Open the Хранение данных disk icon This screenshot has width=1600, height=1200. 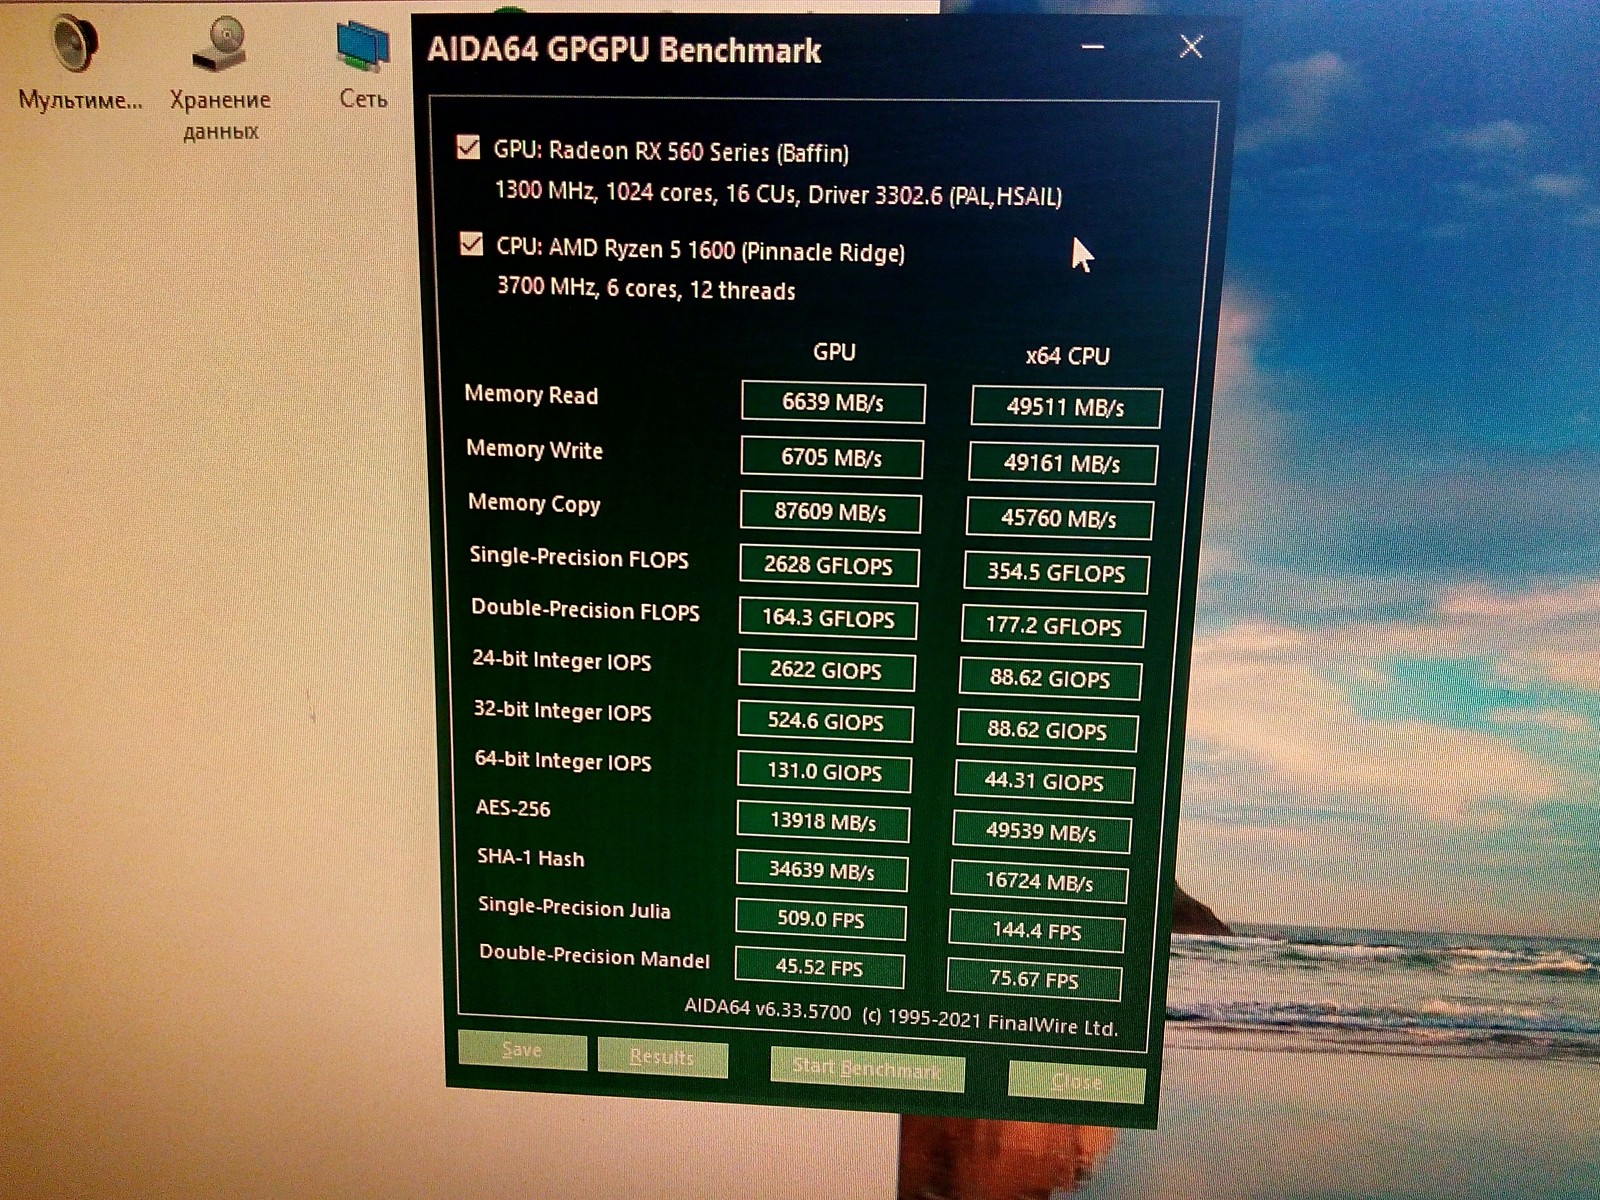pyautogui.click(x=220, y=44)
